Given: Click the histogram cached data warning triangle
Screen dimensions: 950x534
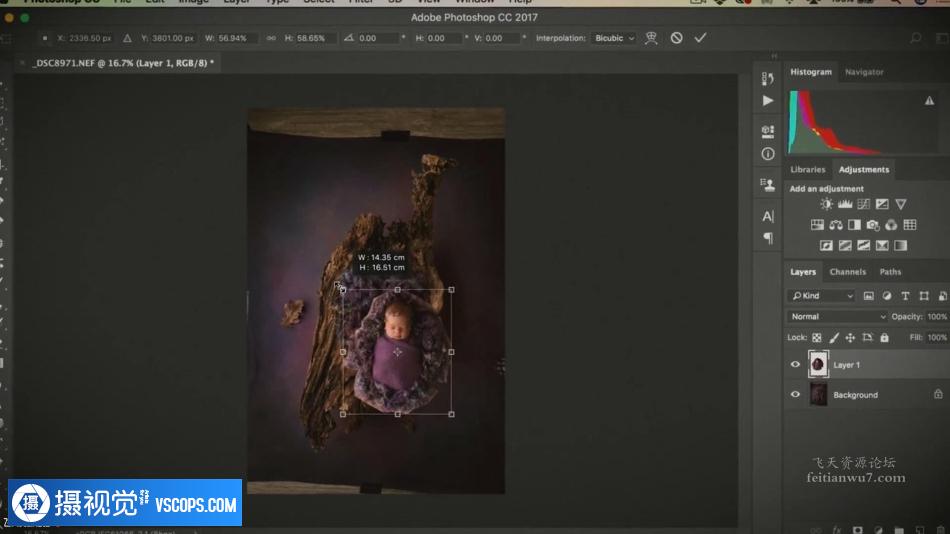Looking at the screenshot, I should [929, 101].
